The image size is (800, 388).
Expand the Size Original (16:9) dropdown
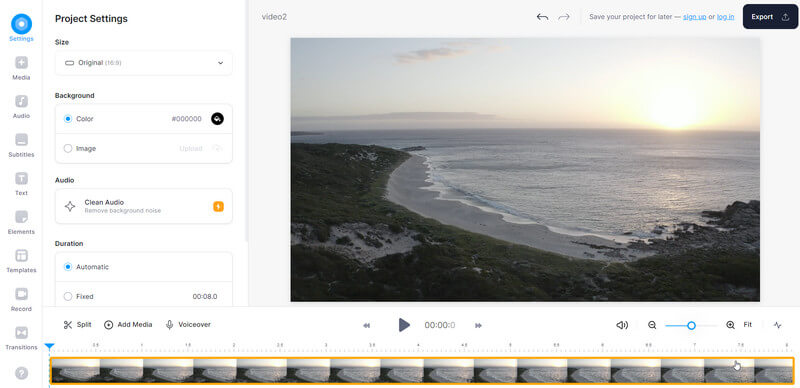(x=143, y=63)
